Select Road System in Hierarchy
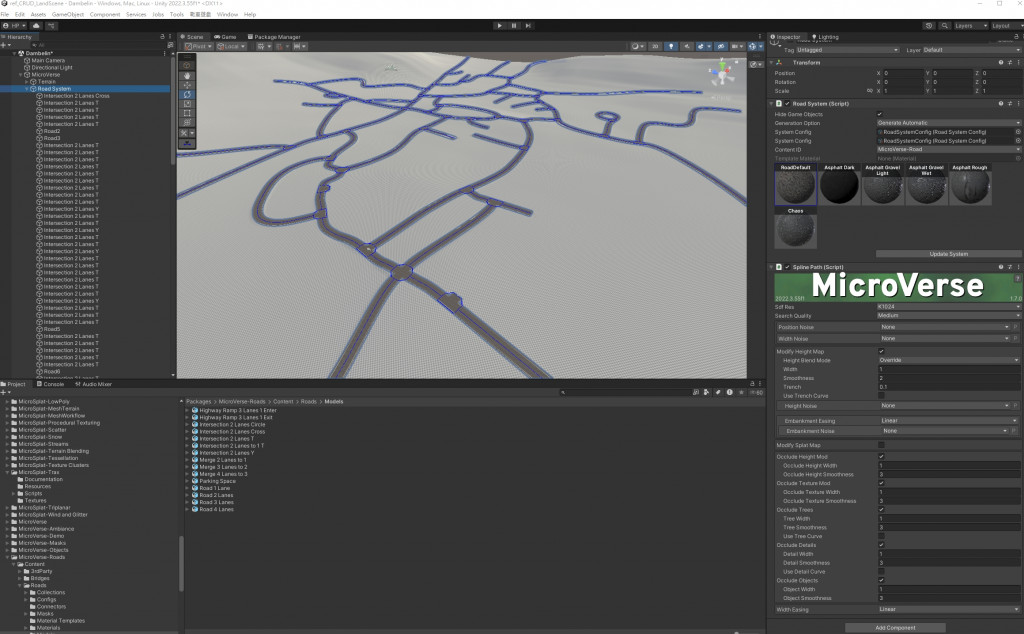Image resolution: width=1024 pixels, height=634 pixels. [x=54, y=89]
